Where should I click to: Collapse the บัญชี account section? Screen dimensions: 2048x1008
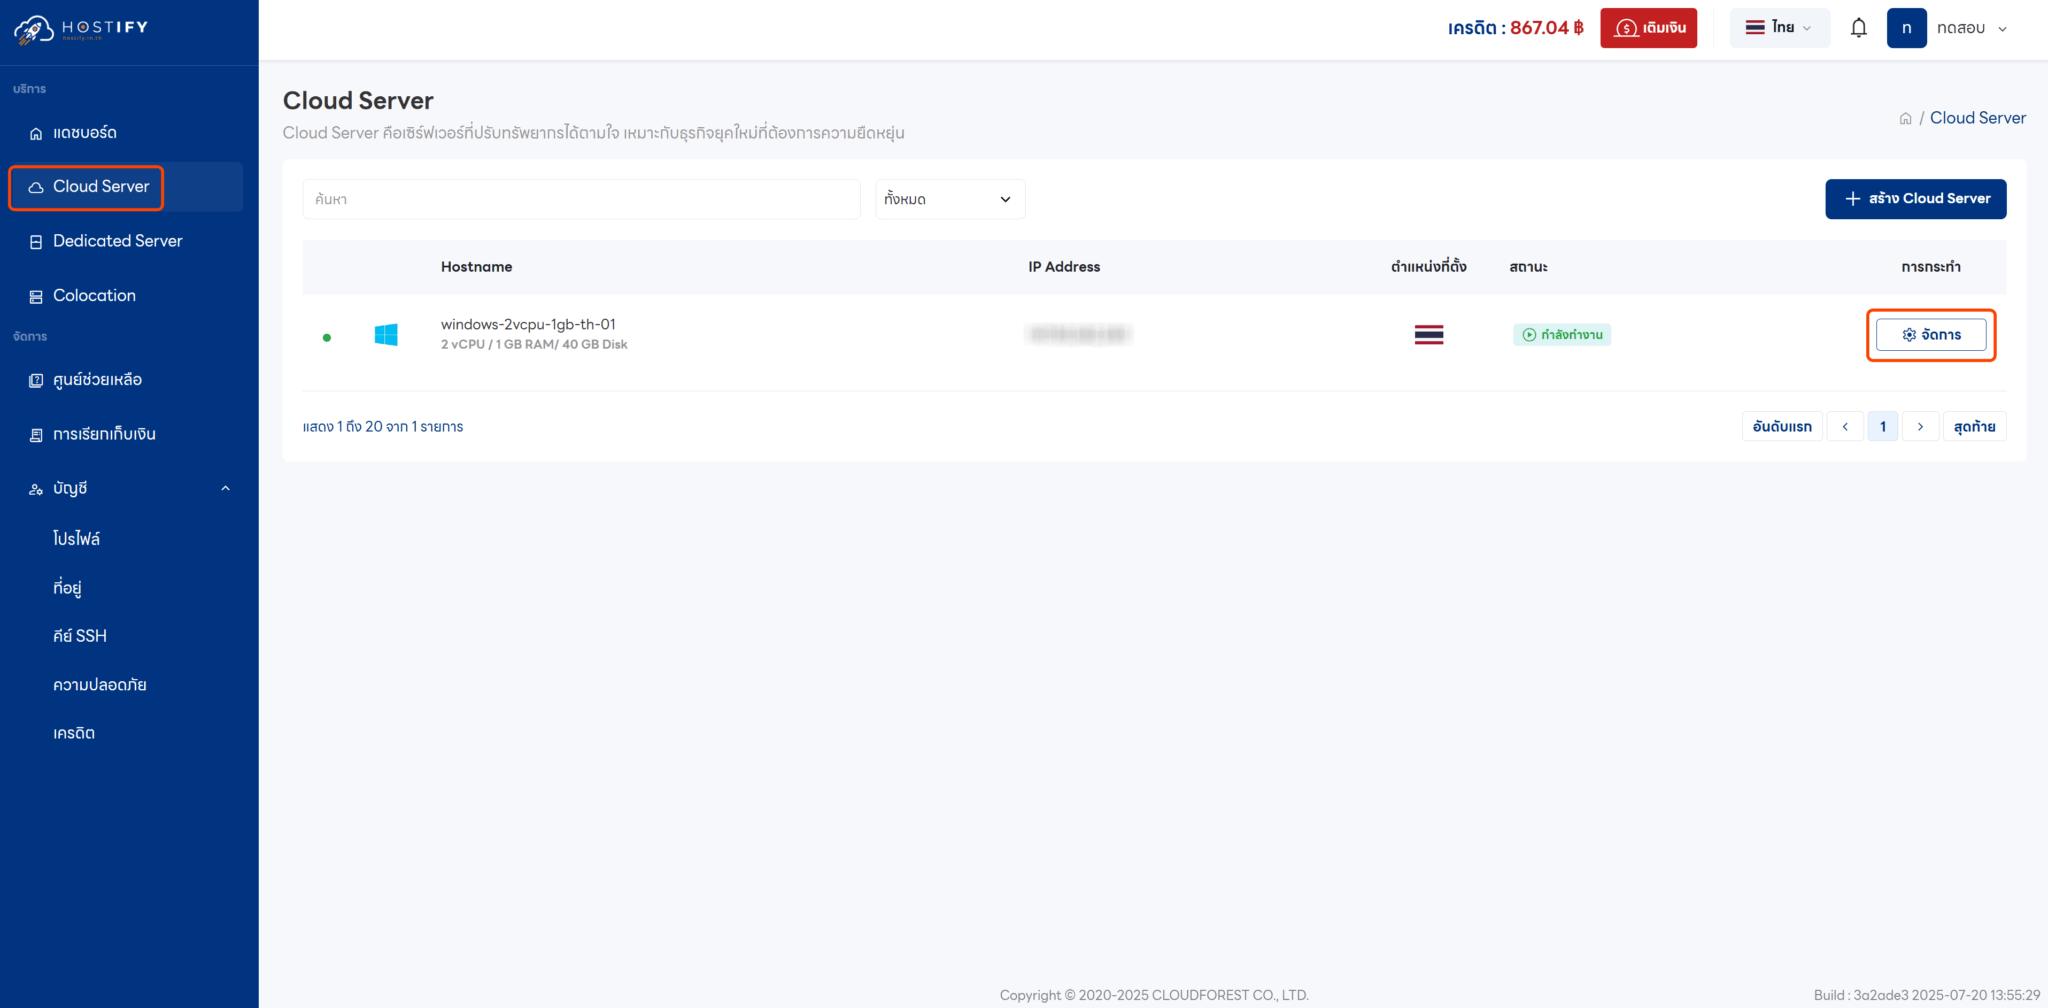pos(224,488)
